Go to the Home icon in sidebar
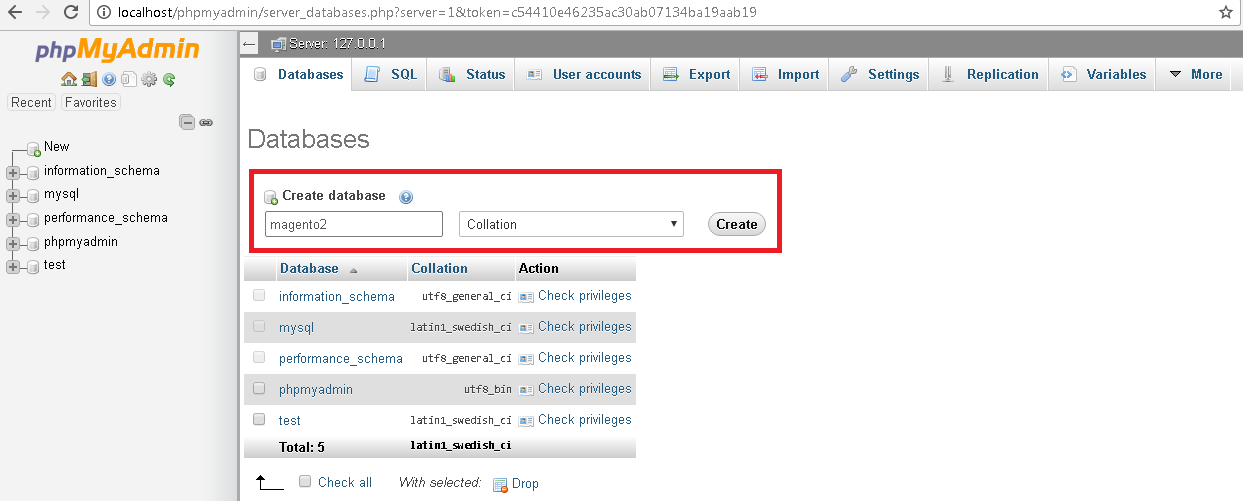This screenshot has width=1243, height=501. [68, 79]
